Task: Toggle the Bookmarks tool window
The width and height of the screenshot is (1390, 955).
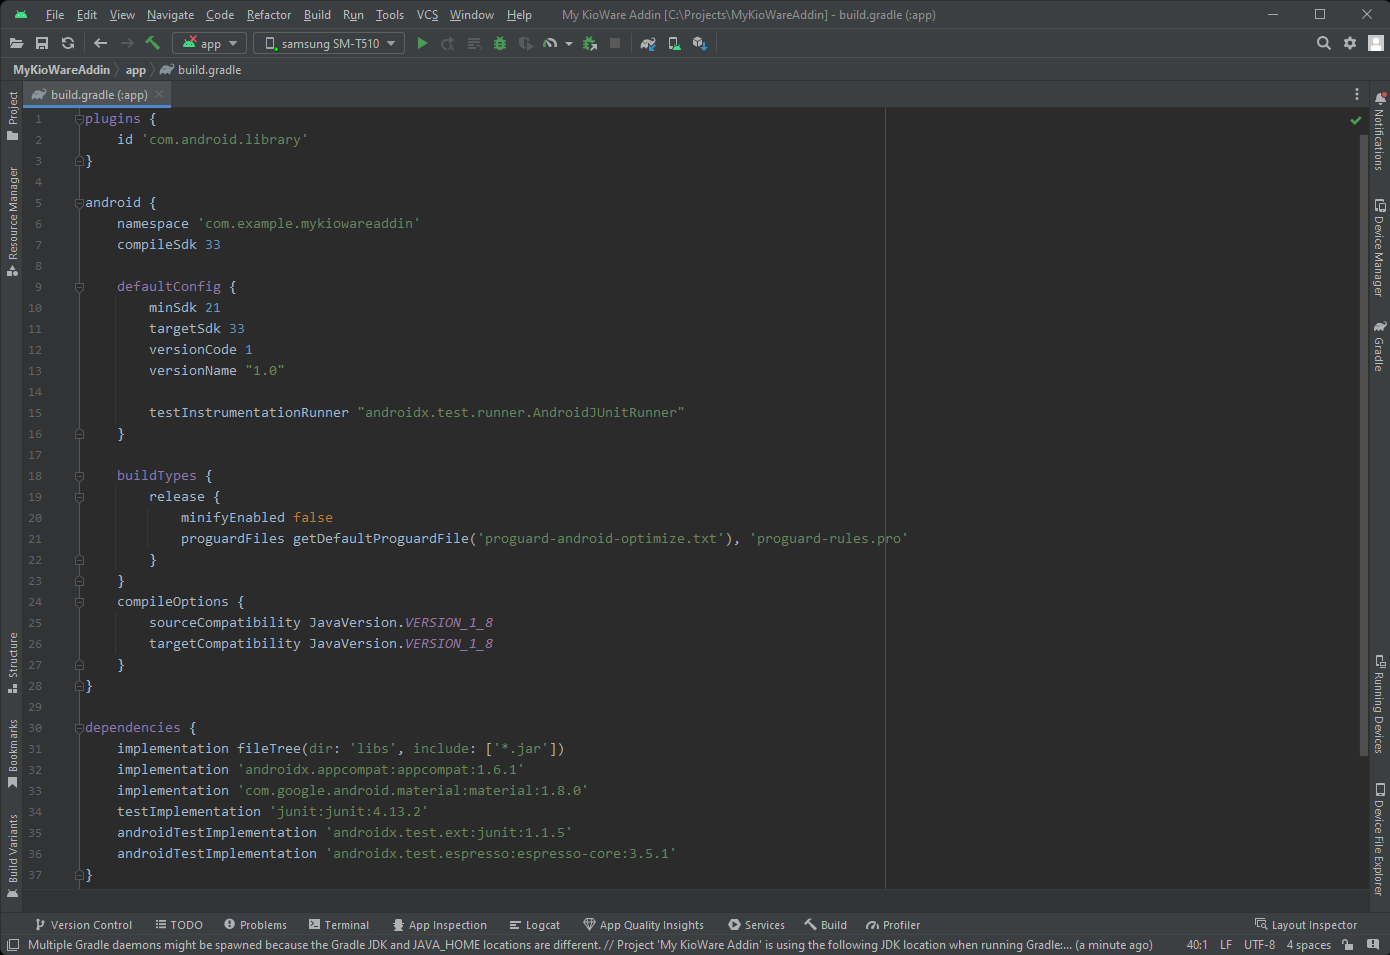Action: click(12, 753)
